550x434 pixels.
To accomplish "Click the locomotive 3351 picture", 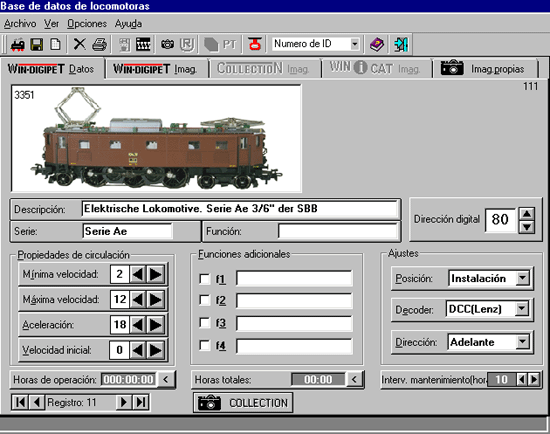I will (156, 138).
